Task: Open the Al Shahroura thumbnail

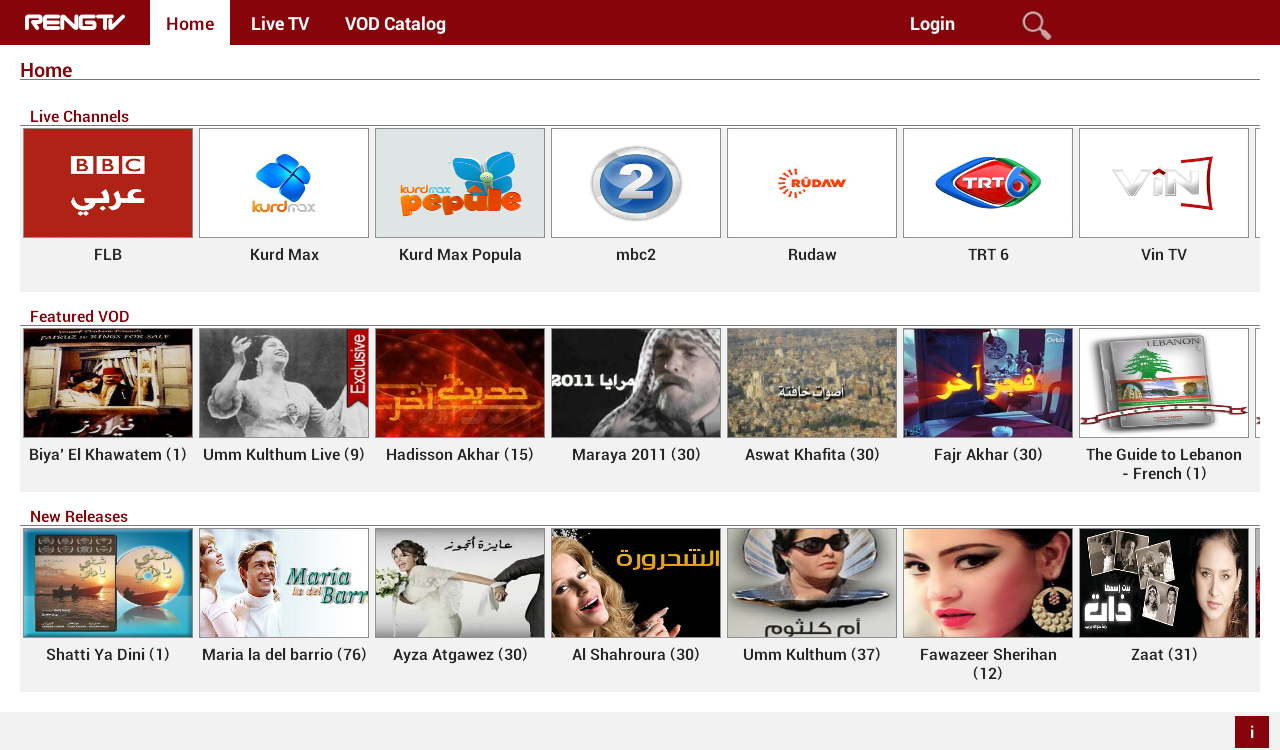Action: [x=636, y=583]
